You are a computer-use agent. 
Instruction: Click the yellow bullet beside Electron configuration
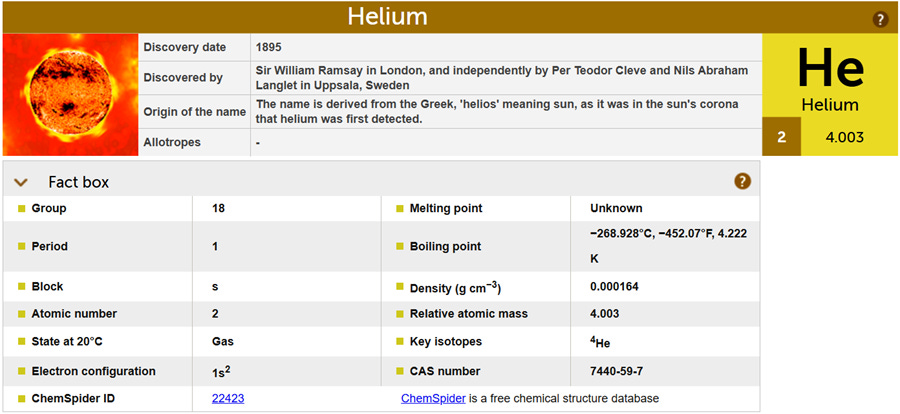click(22, 372)
